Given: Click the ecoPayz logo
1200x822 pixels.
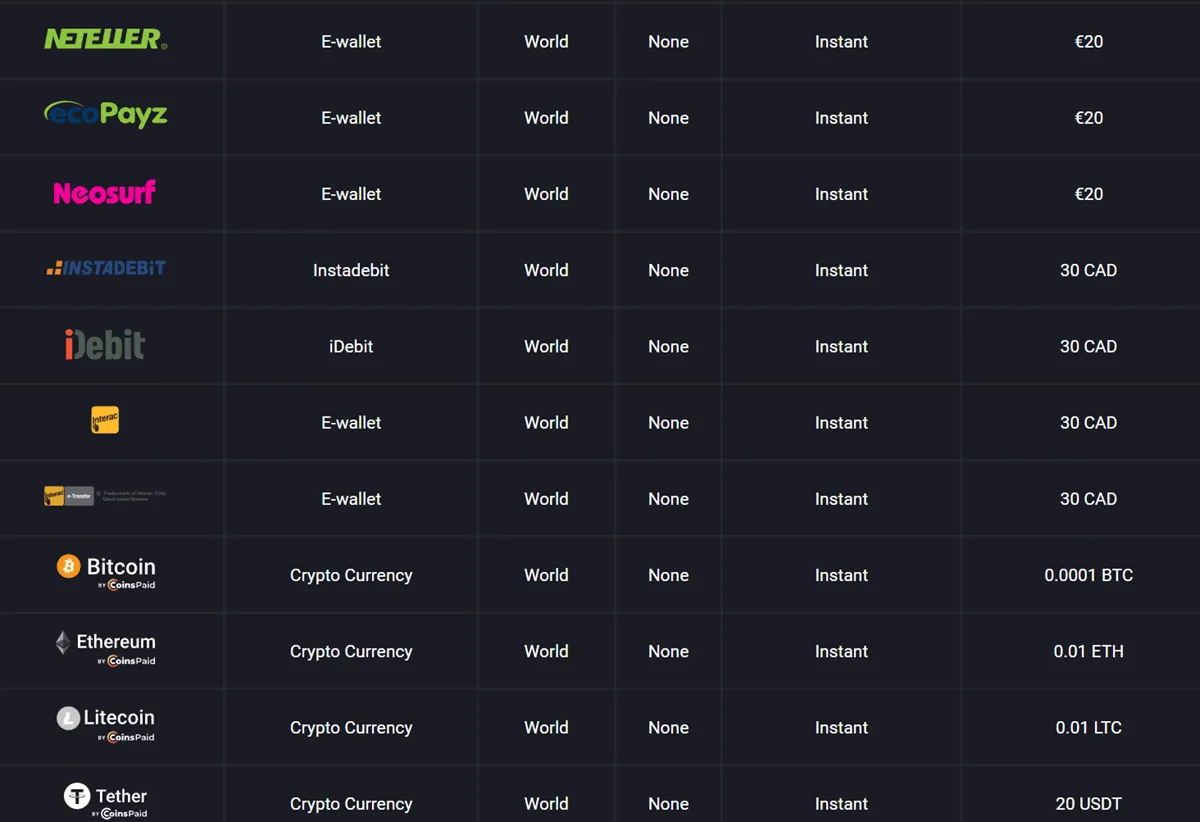Looking at the screenshot, I should [x=105, y=115].
